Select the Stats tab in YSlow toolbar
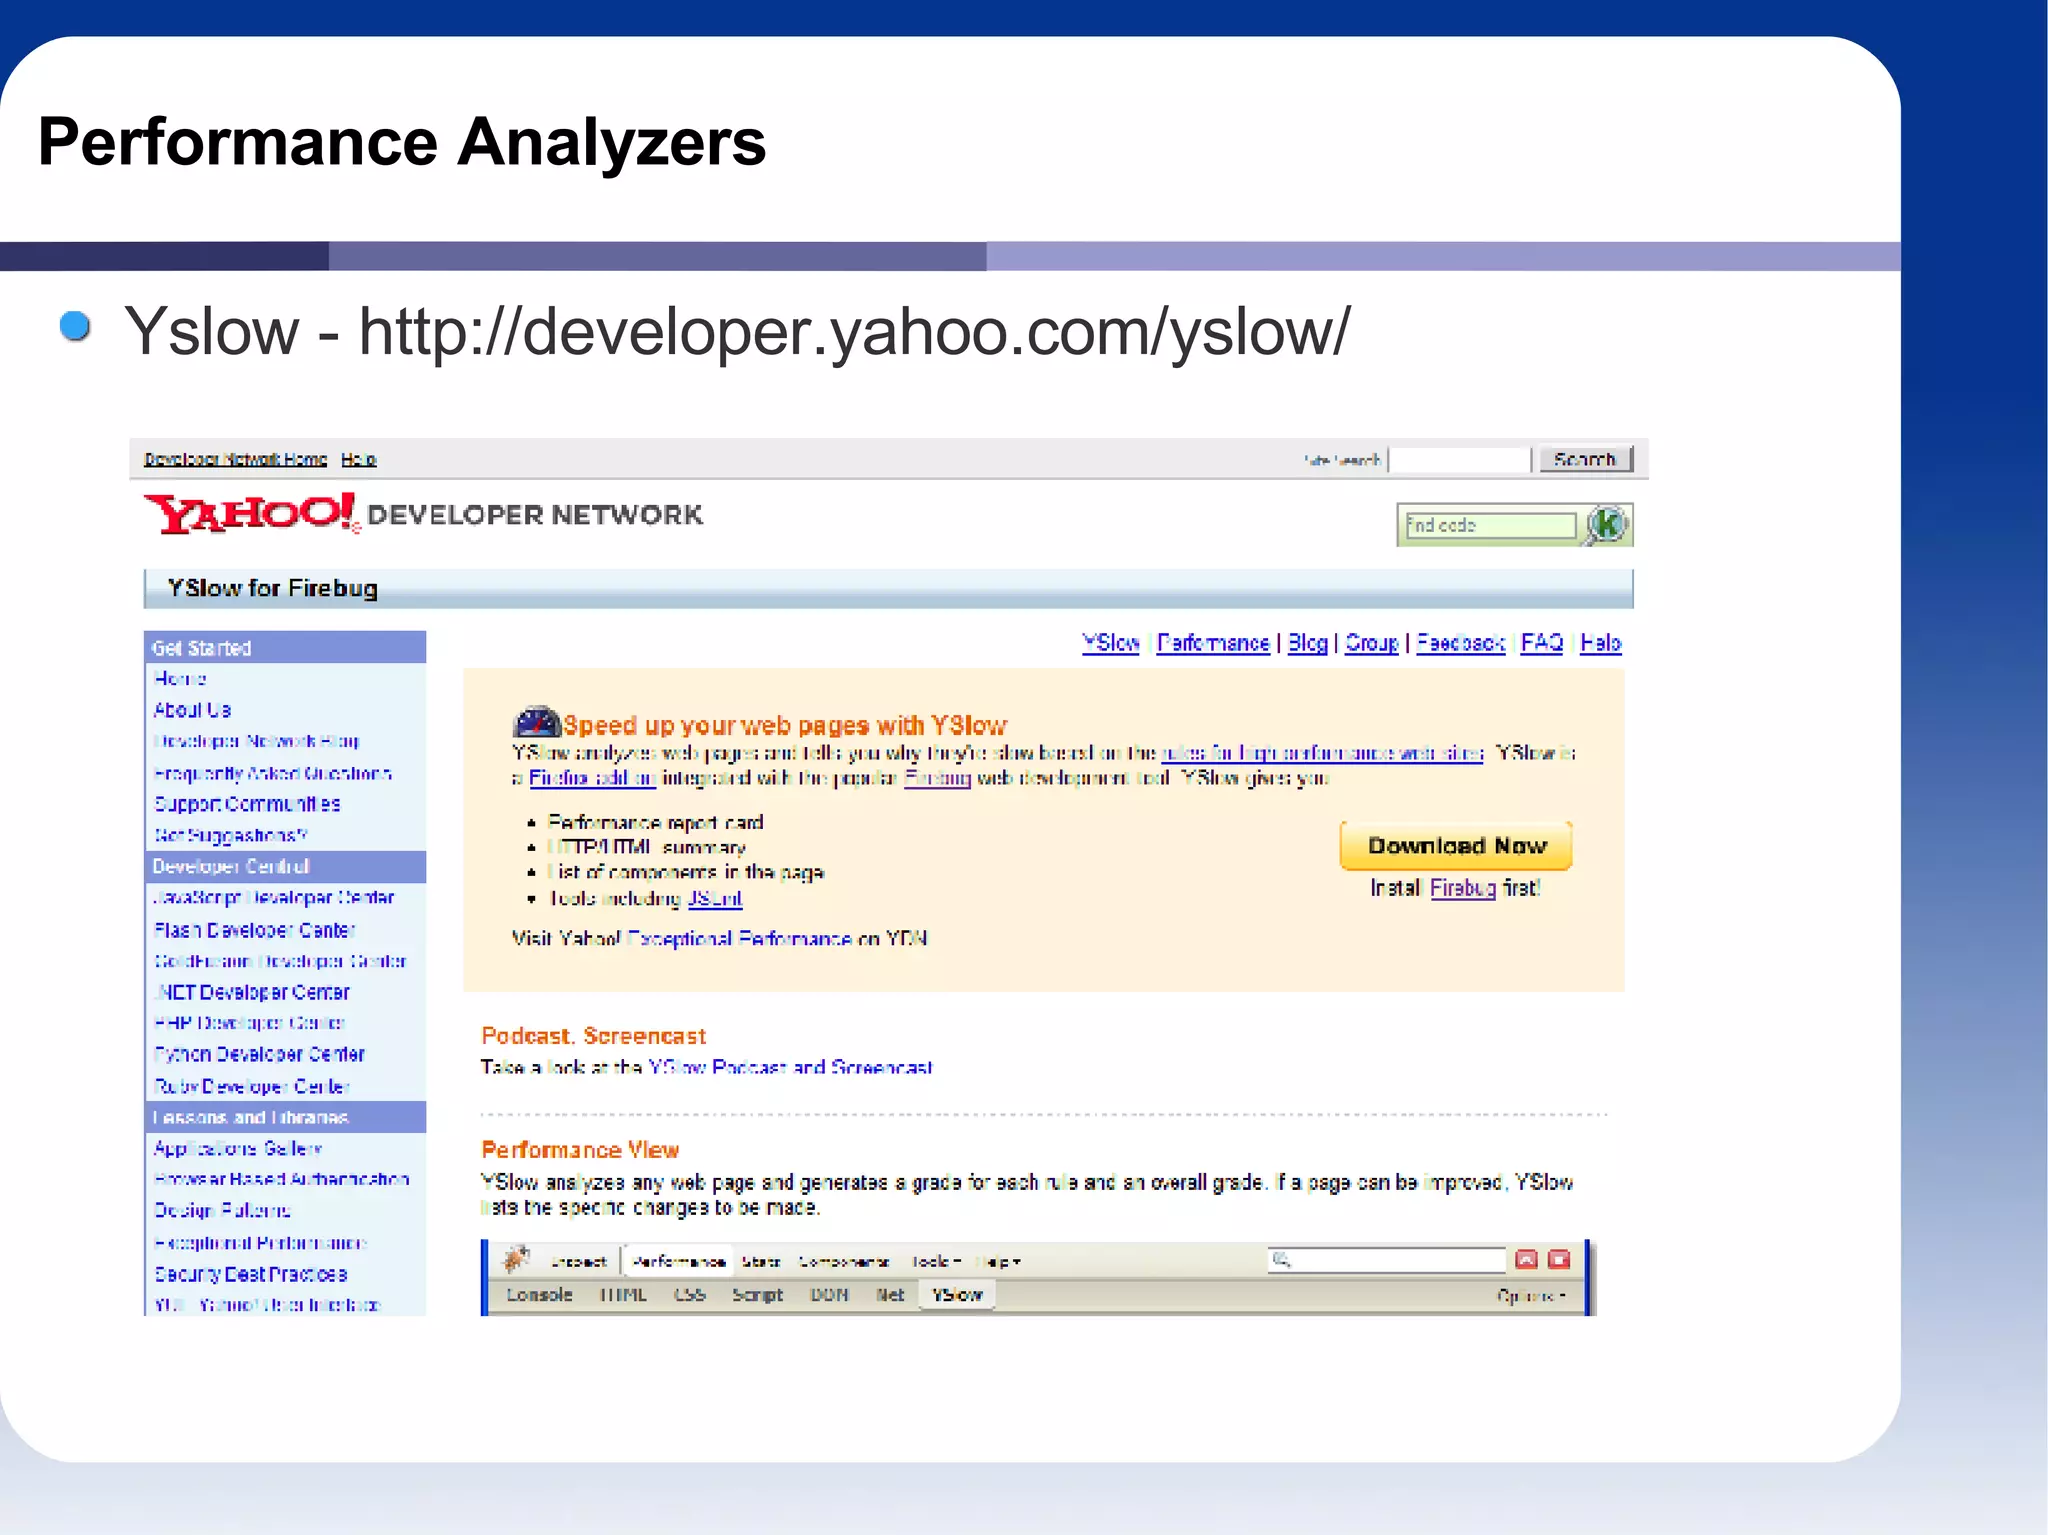The width and height of the screenshot is (2048, 1535). [x=760, y=1262]
